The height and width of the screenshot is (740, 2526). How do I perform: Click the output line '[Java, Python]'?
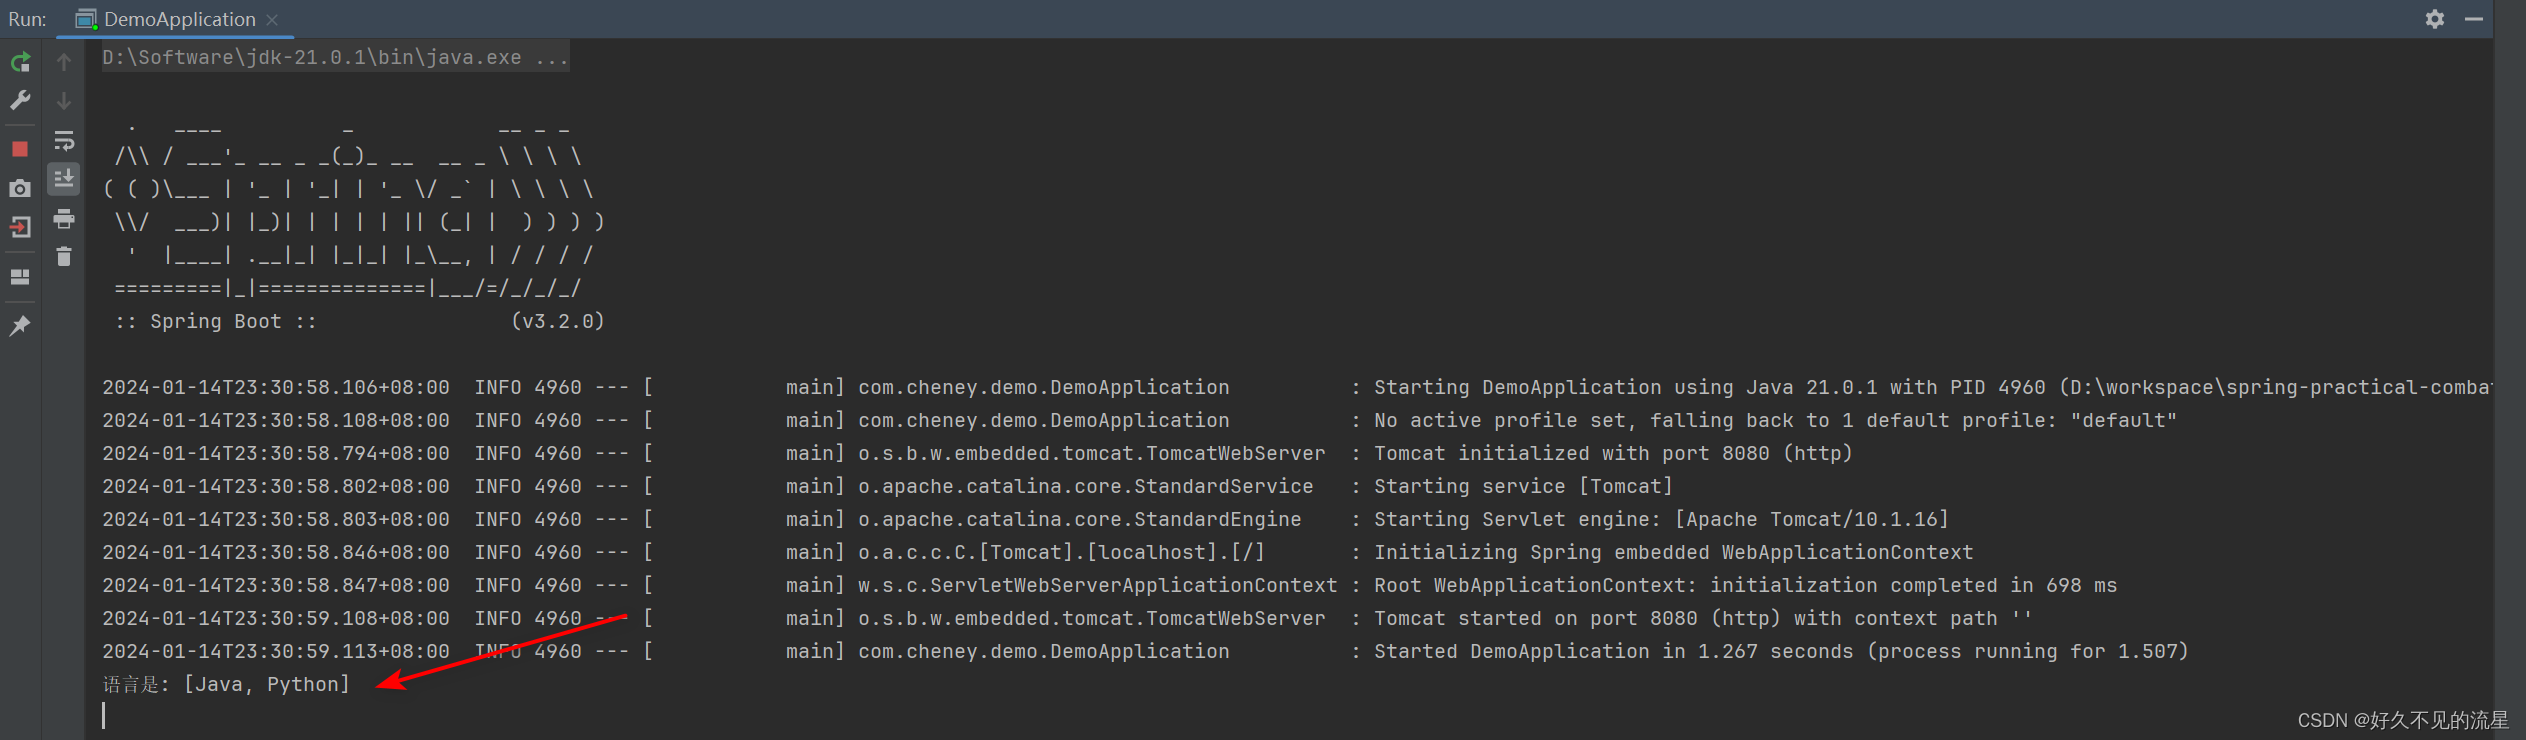click(267, 684)
